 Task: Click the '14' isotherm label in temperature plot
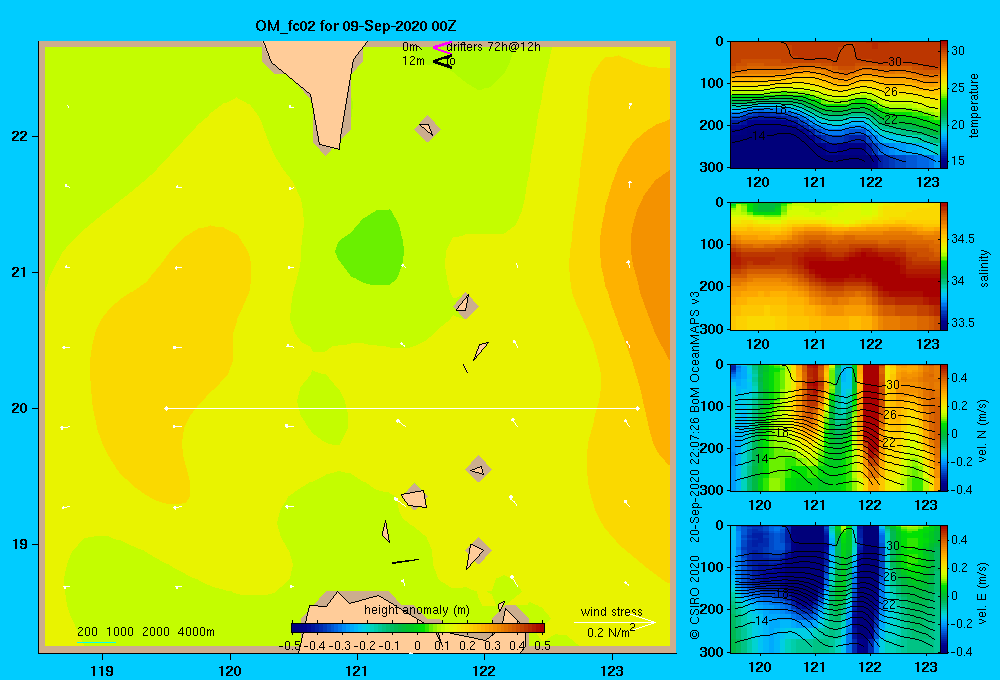(x=758, y=136)
